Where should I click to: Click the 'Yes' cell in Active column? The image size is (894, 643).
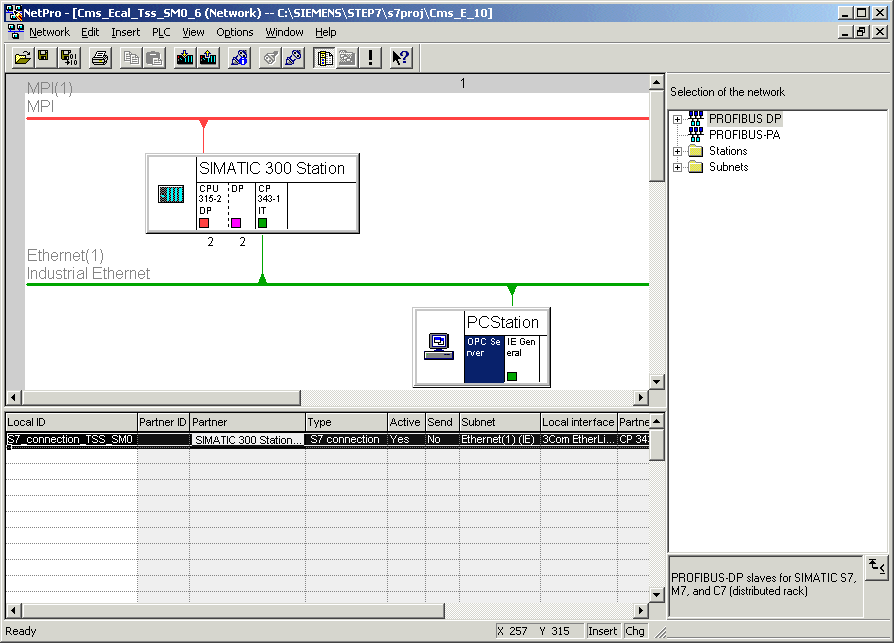point(406,439)
